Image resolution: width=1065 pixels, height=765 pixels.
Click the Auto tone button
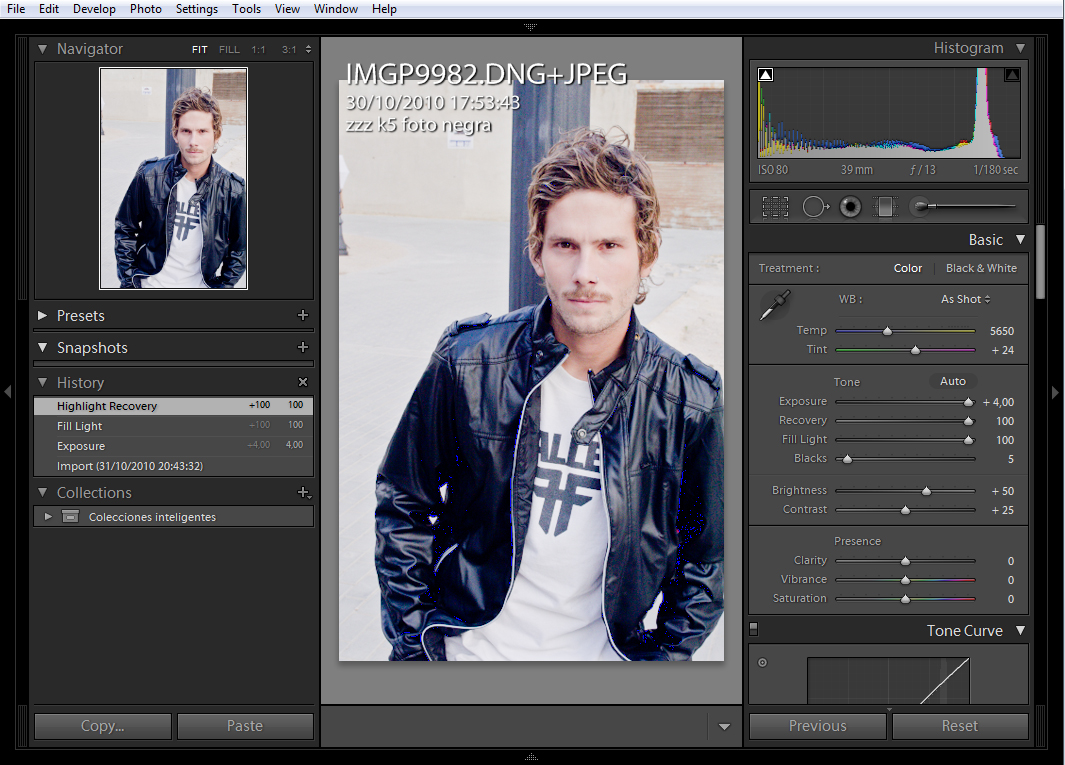[x=952, y=381]
